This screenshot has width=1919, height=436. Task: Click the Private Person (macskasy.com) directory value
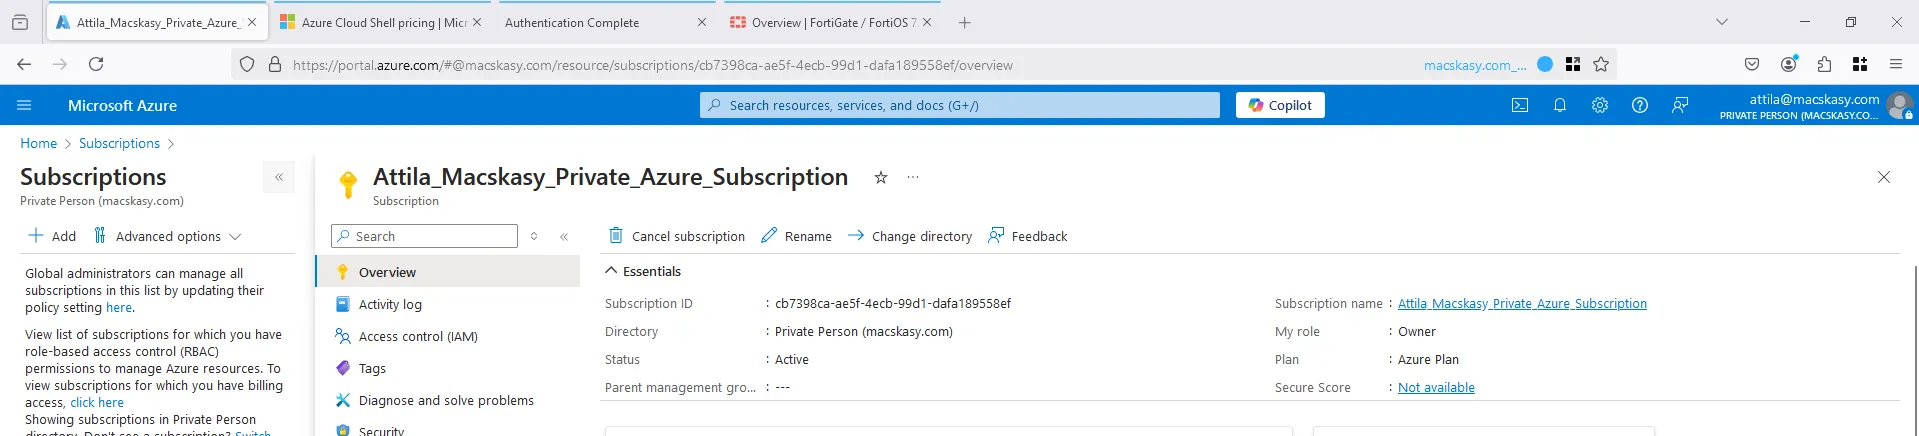tap(864, 331)
